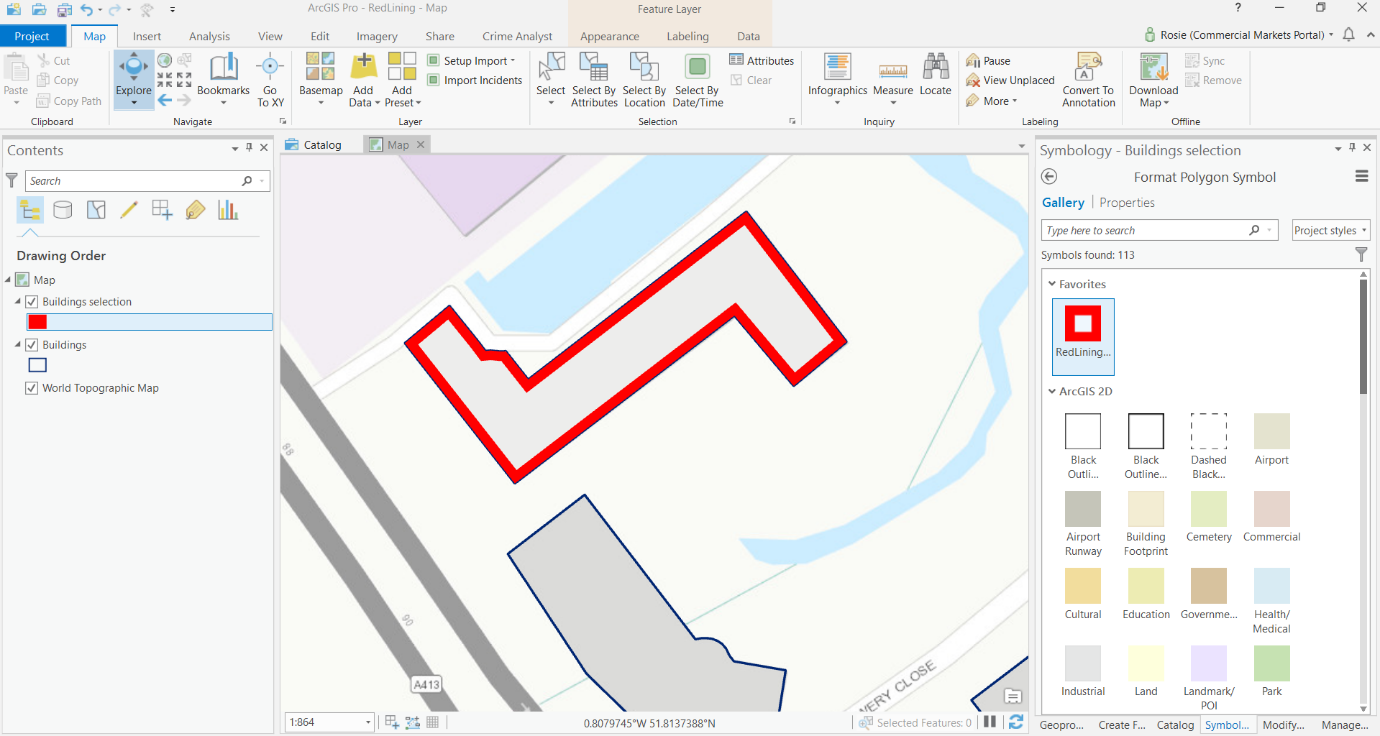Select the RedLining favorite symbol
Image resolution: width=1380 pixels, height=736 pixels.
pos(1083,336)
